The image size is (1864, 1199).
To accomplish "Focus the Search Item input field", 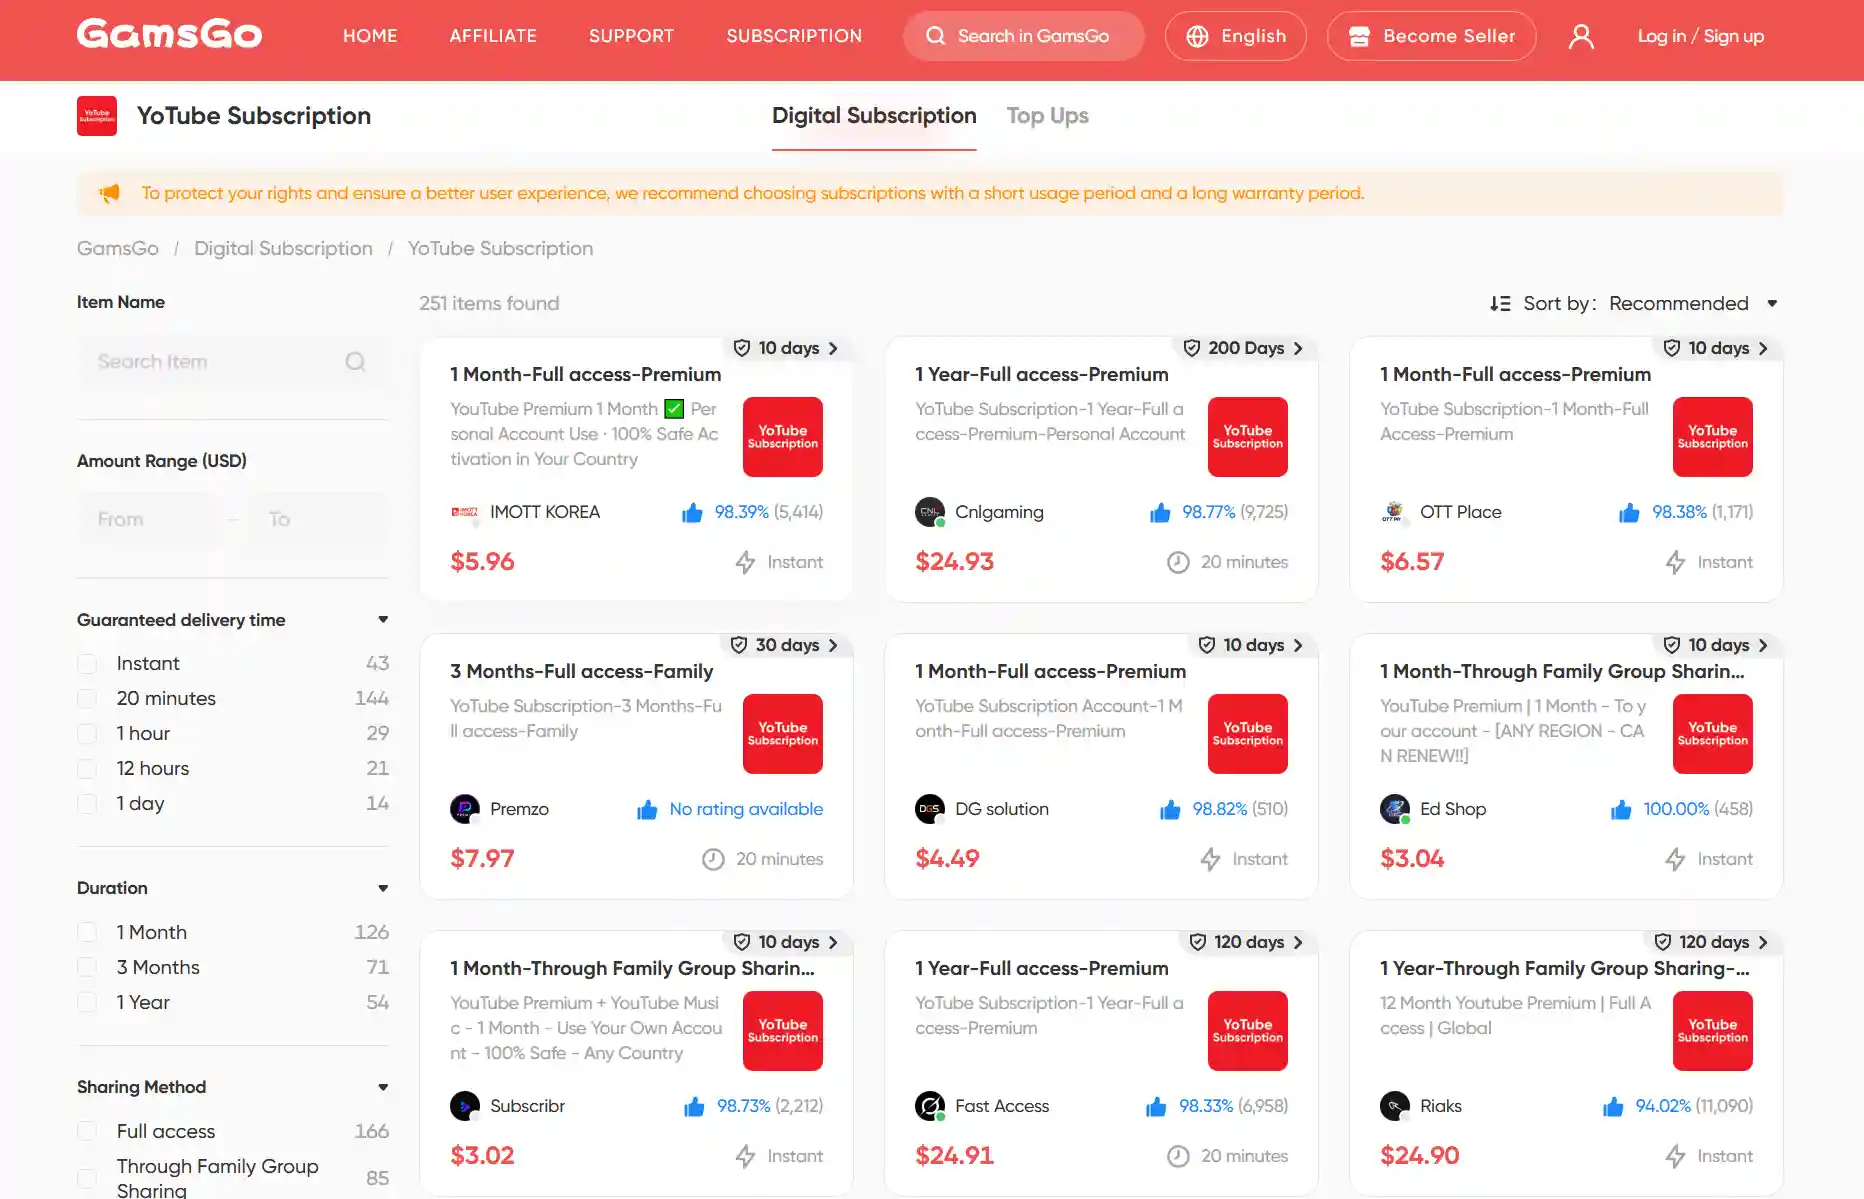I will [x=232, y=362].
